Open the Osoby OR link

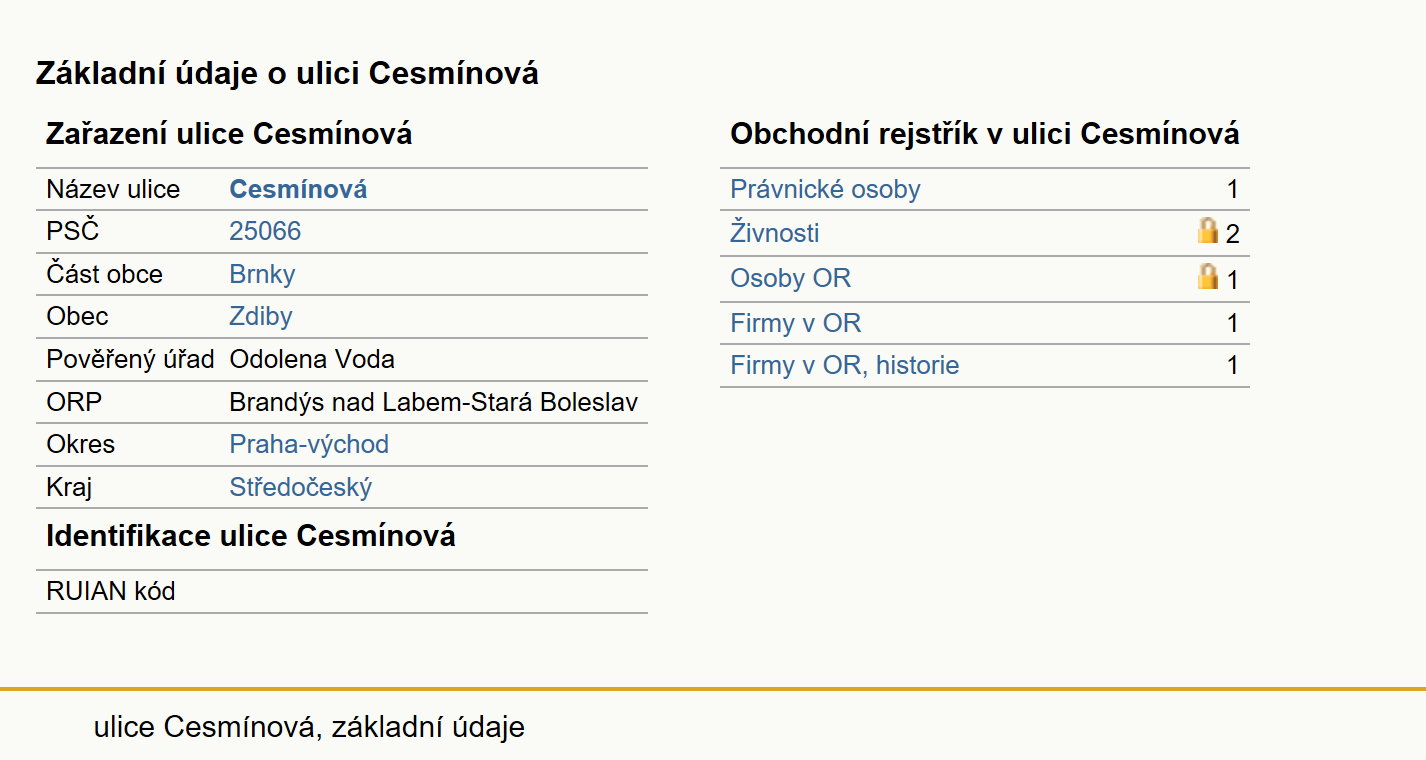point(791,278)
